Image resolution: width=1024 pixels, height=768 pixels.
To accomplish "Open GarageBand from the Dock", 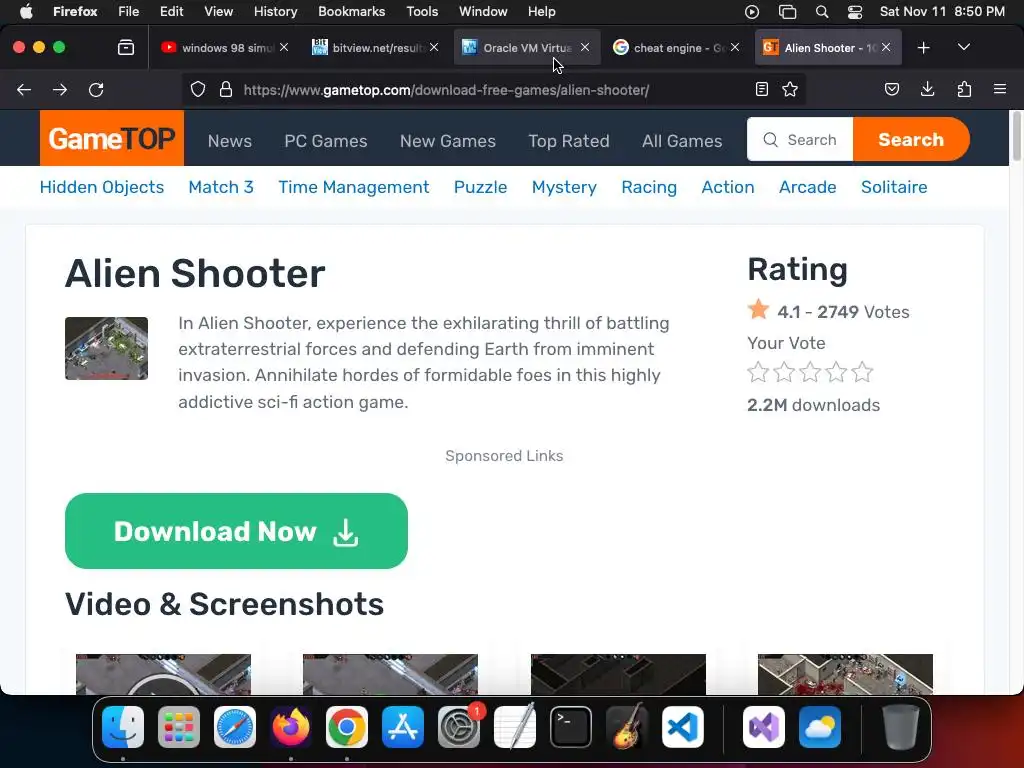I will [627, 727].
